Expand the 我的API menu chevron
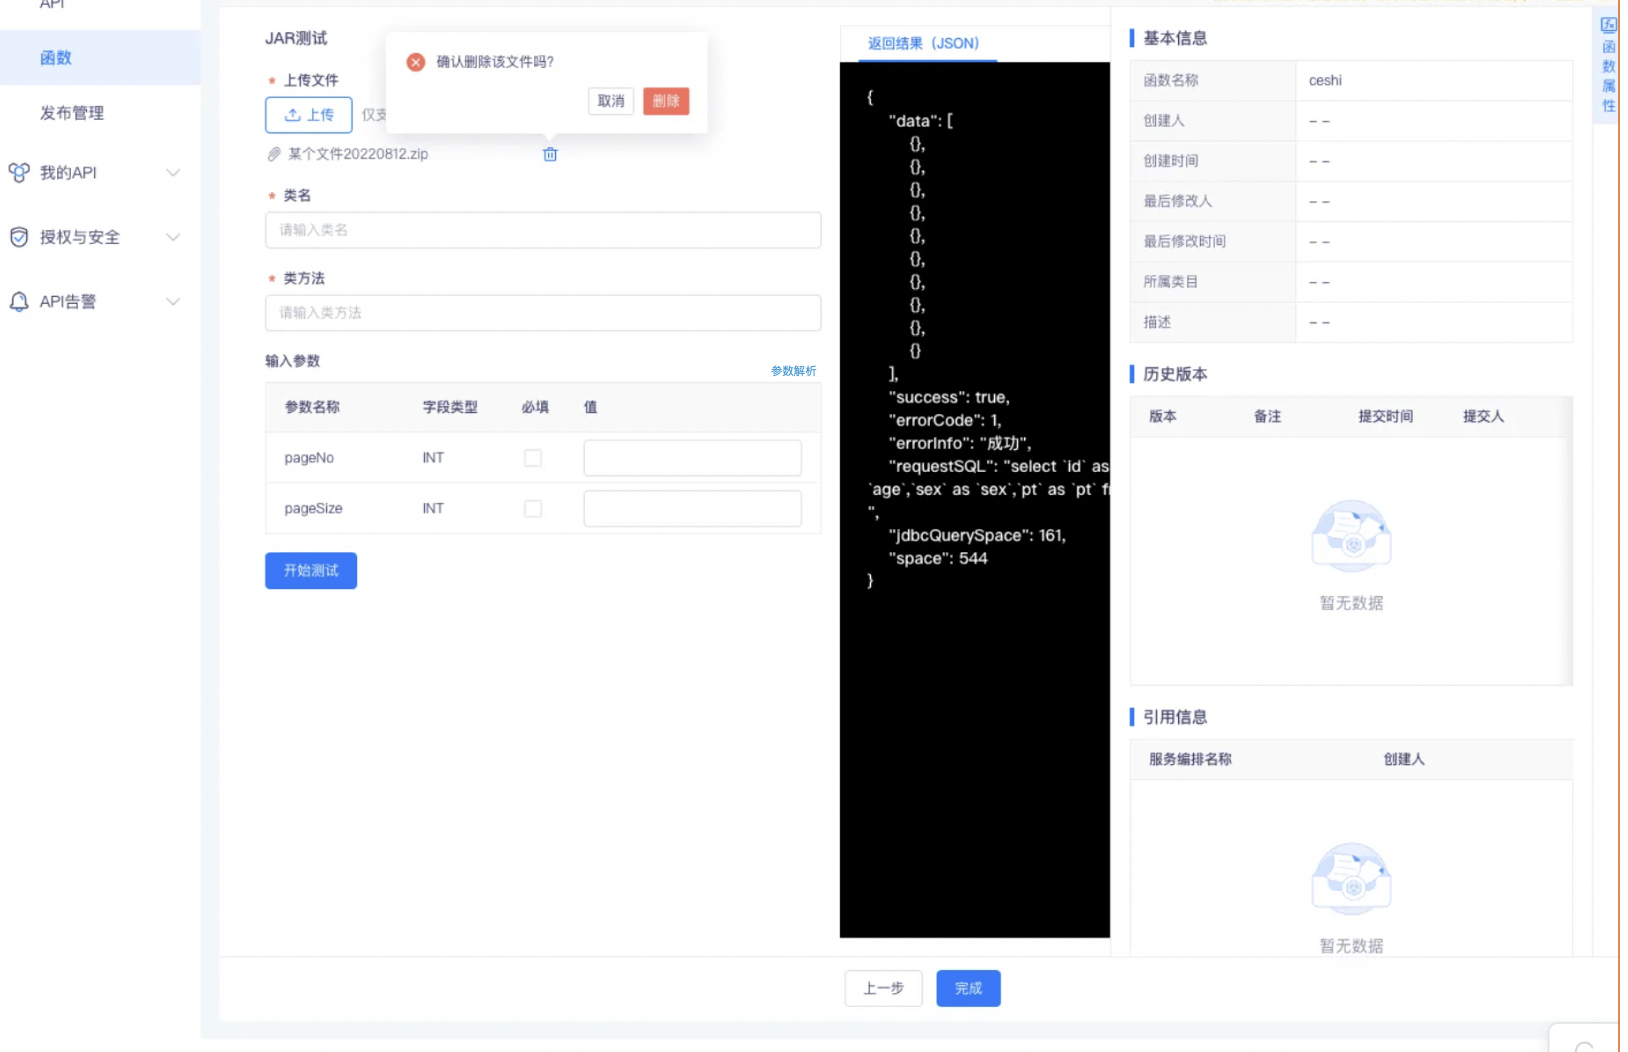 pos(173,173)
